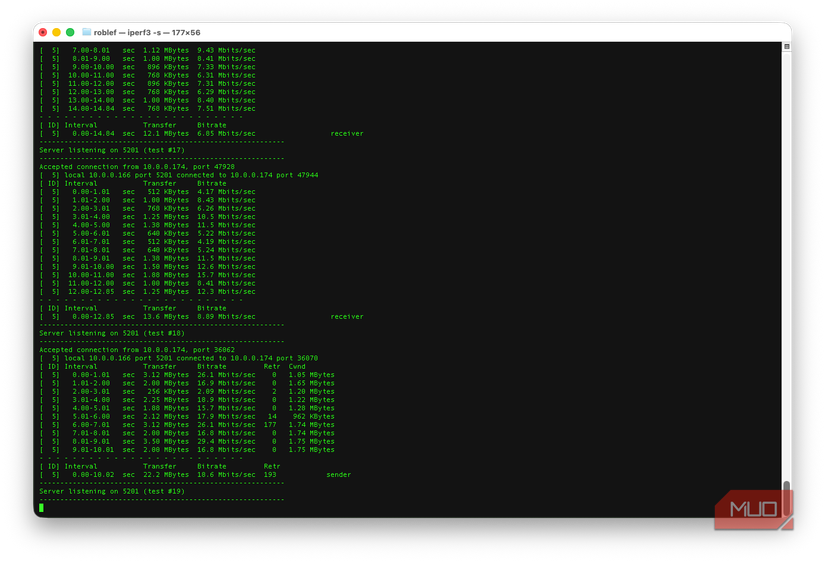This screenshot has width=825, height=562.
Task: Click the Cwnd value '1.65 MBytes'
Action: click(311, 384)
